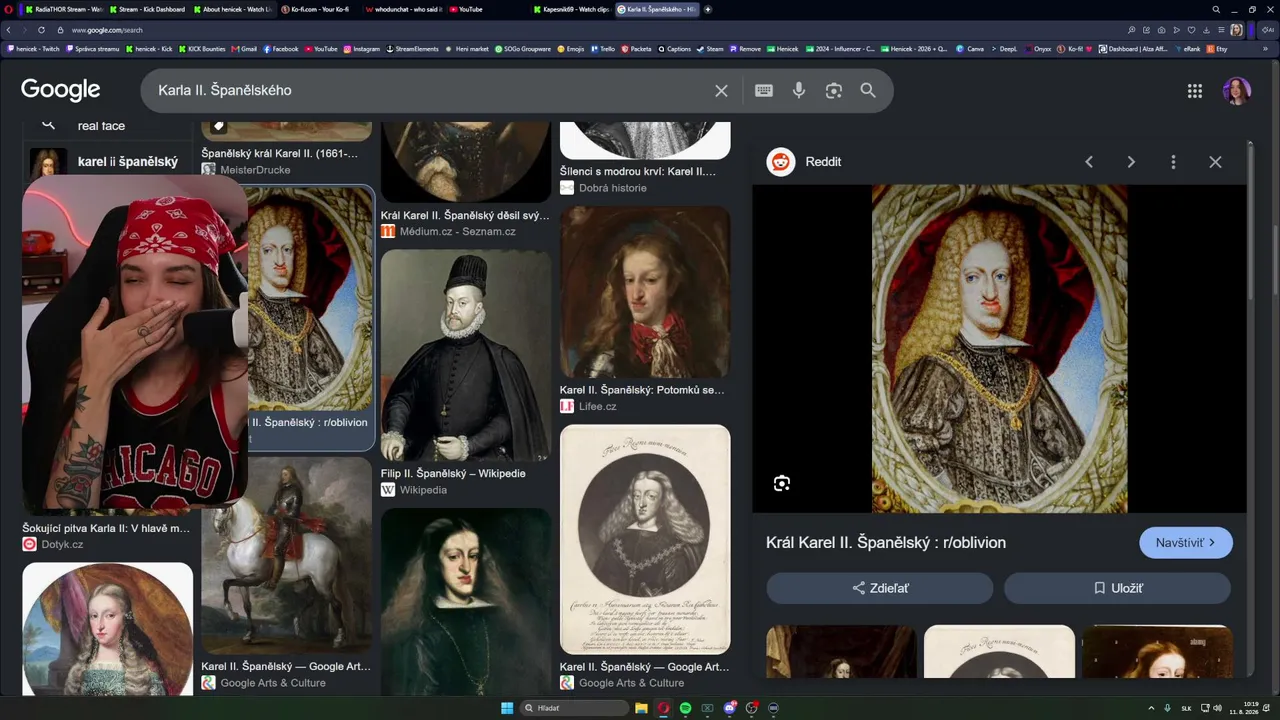1280x720 pixels.
Task: Open the browser AI assistant button
Action: tap(1268, 30)
